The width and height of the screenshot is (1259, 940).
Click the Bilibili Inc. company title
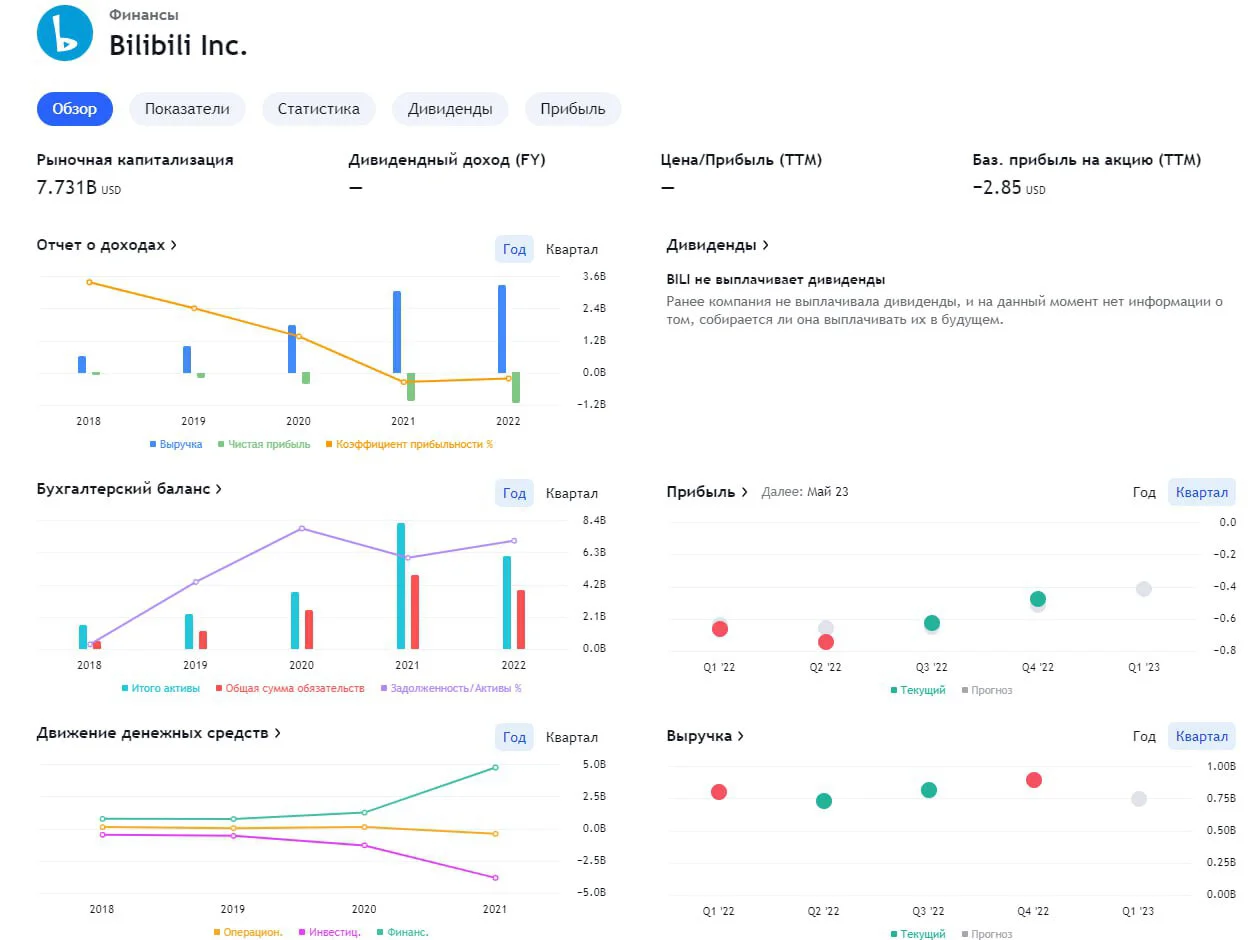click(x=178, y=46)
